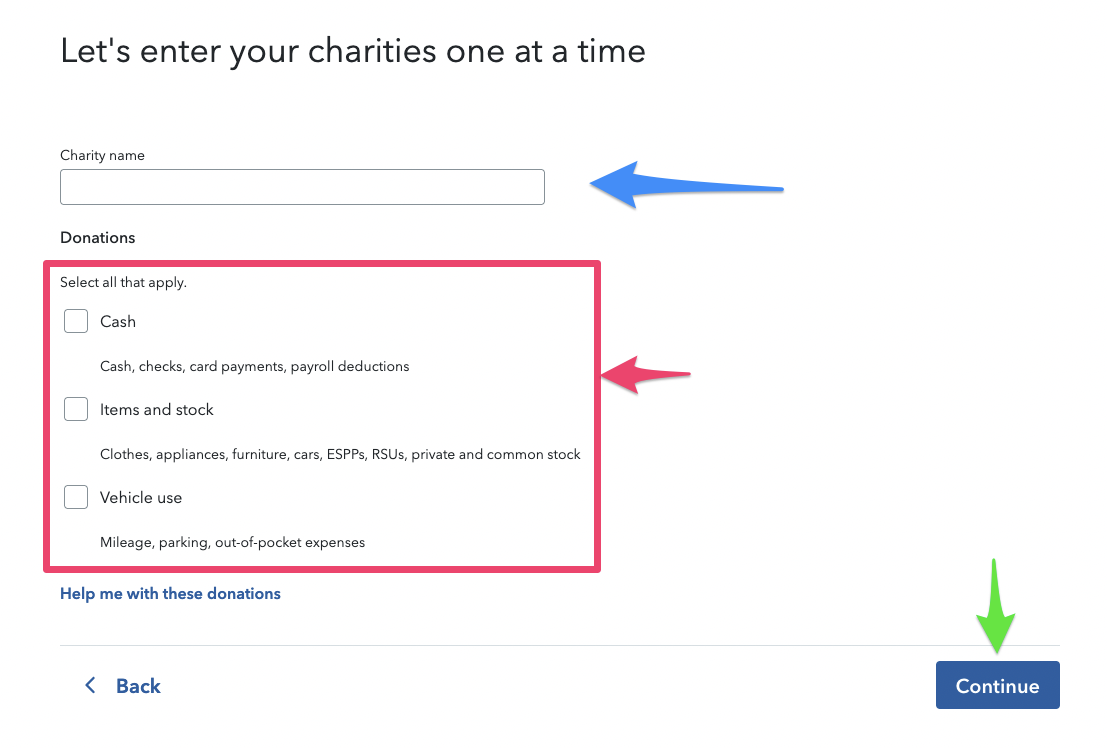Click the "Let's enter your charities" heading

(x=353, y=51)
